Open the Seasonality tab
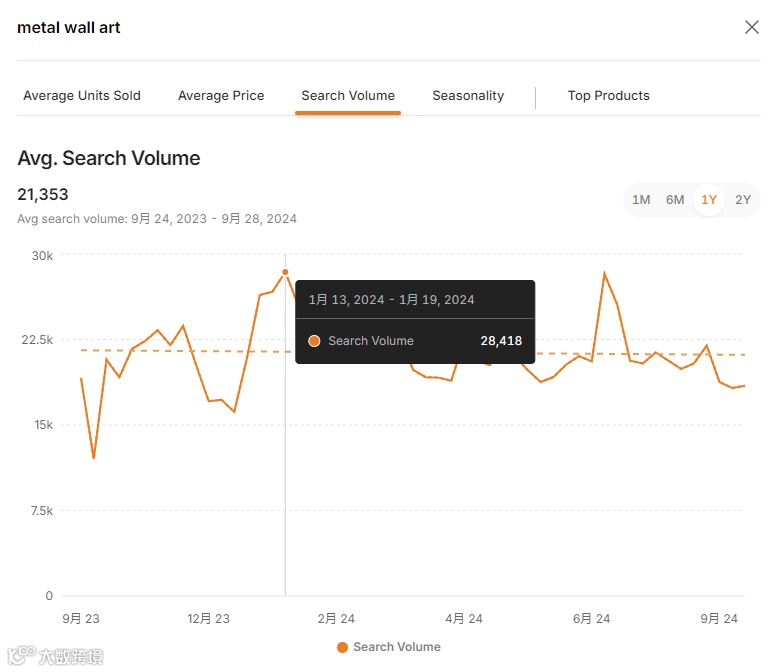 click(x=468, y=95)
